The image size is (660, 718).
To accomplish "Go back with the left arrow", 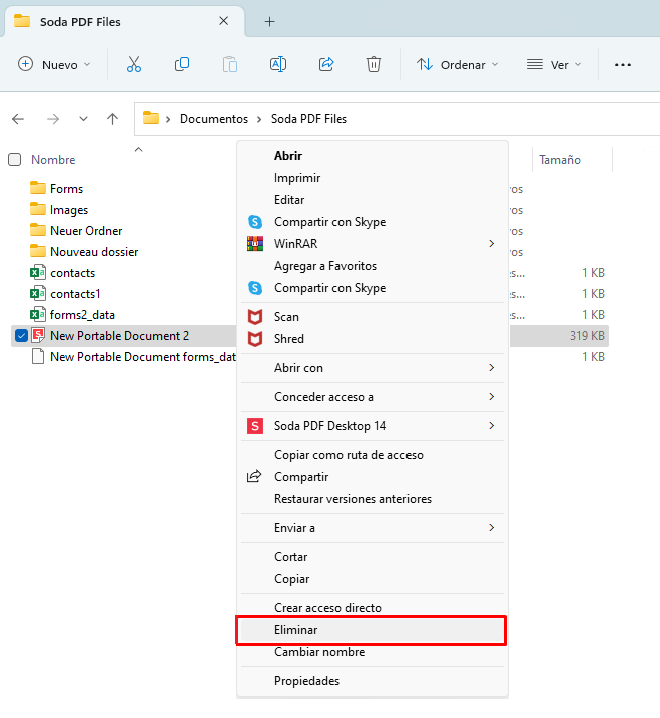I will pyautogui.click(x=18, y=119).
